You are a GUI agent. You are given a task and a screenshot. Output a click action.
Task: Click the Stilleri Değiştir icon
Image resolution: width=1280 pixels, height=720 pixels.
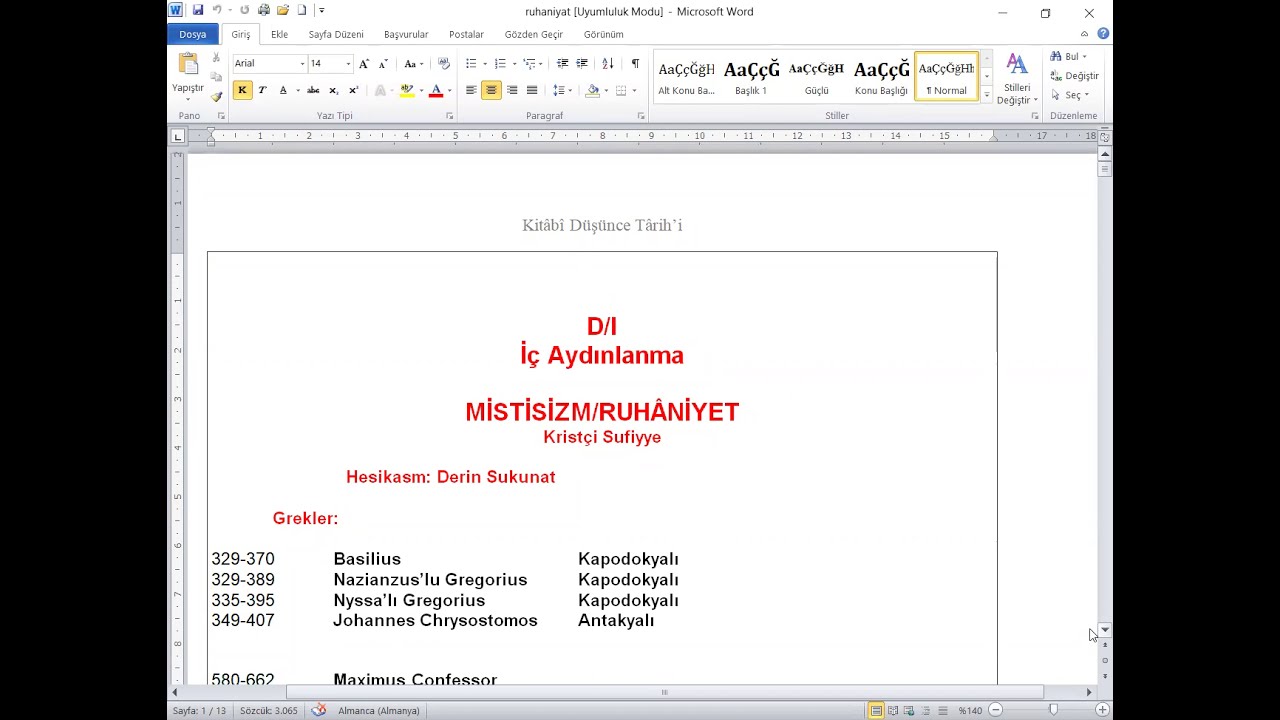[x=1017, y=65]
